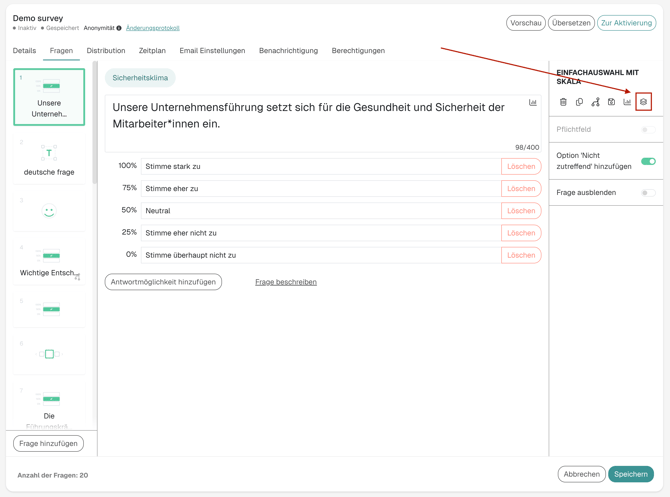Viewport: 670px width, 497px height.
Task: Open the Email Einstellungen tab
Action: point(212,51)
